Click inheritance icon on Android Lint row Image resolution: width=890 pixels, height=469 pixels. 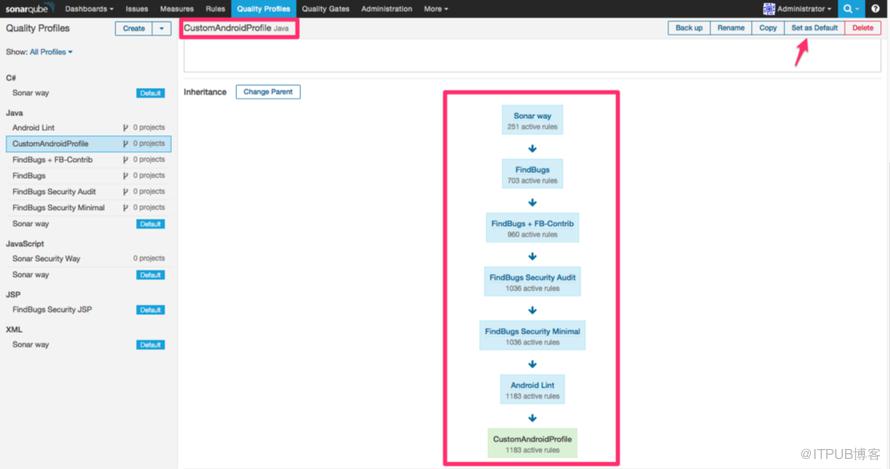[125, 128]
